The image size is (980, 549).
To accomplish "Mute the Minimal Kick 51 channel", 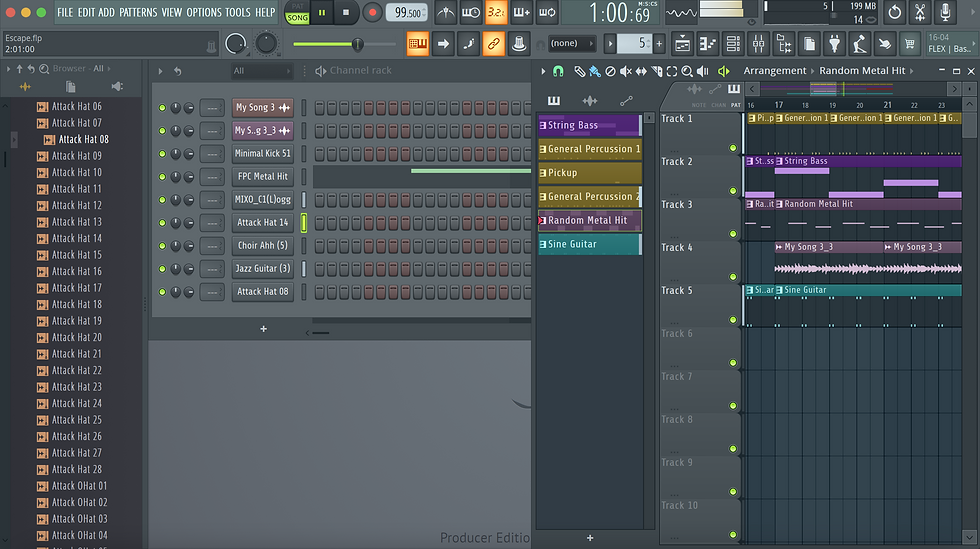I will (x=162, y=154).
